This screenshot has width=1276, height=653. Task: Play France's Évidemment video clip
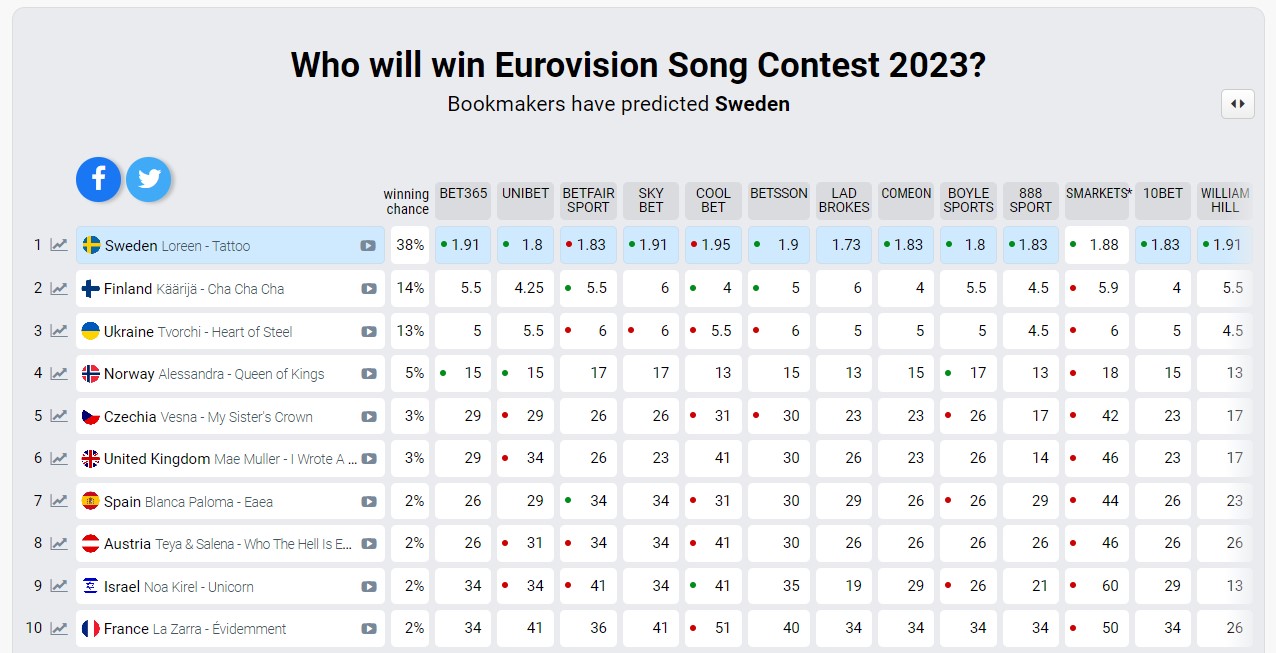coord(368,629)
